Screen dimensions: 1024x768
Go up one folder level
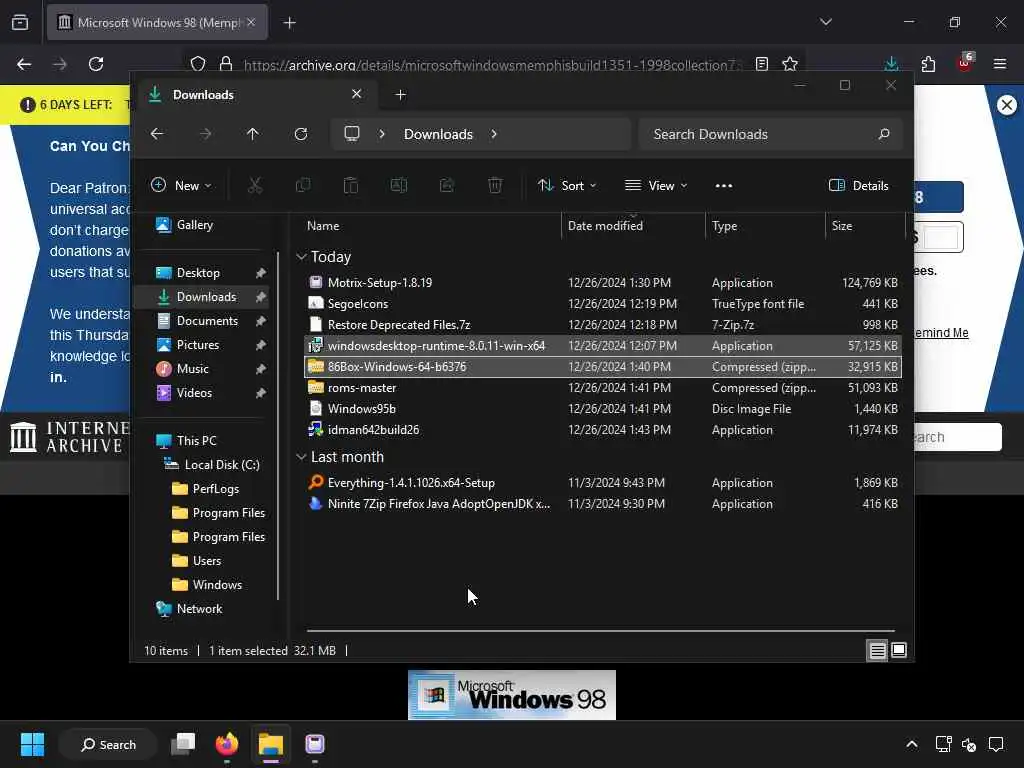coord(253,134)
